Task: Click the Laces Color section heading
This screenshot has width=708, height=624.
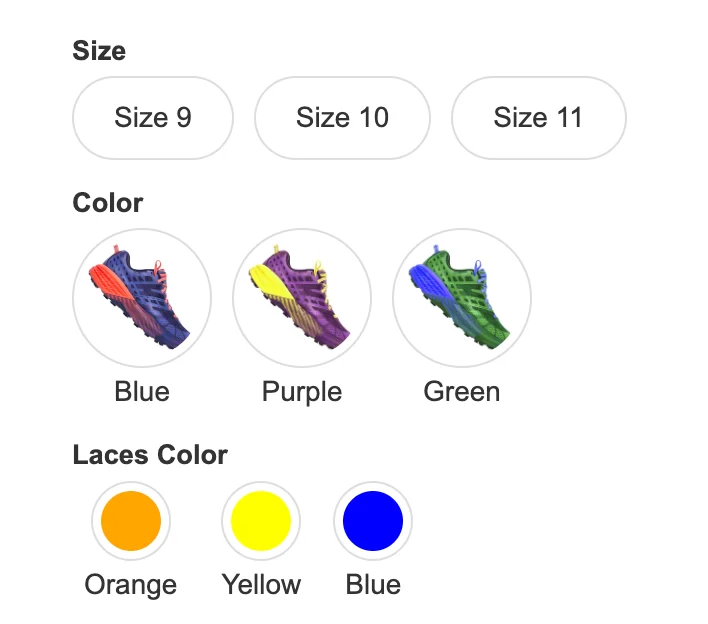Action: (150, 455)
